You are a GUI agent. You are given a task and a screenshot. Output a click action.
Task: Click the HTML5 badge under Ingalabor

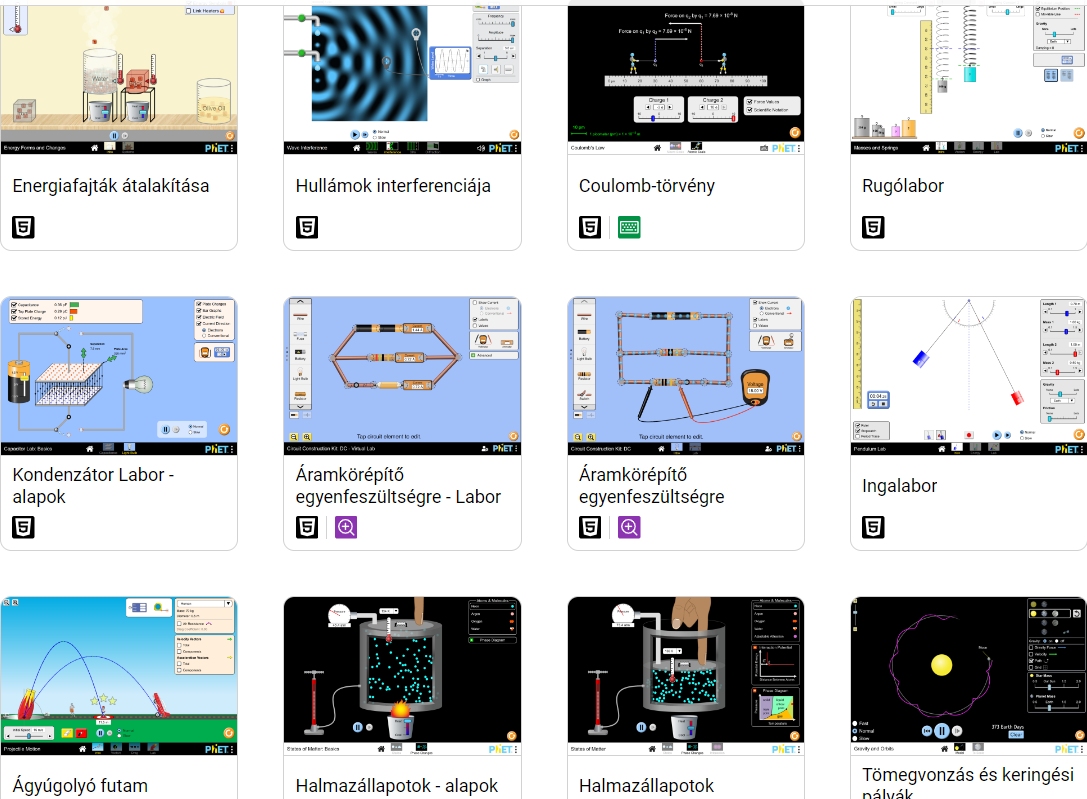[874, 527]
